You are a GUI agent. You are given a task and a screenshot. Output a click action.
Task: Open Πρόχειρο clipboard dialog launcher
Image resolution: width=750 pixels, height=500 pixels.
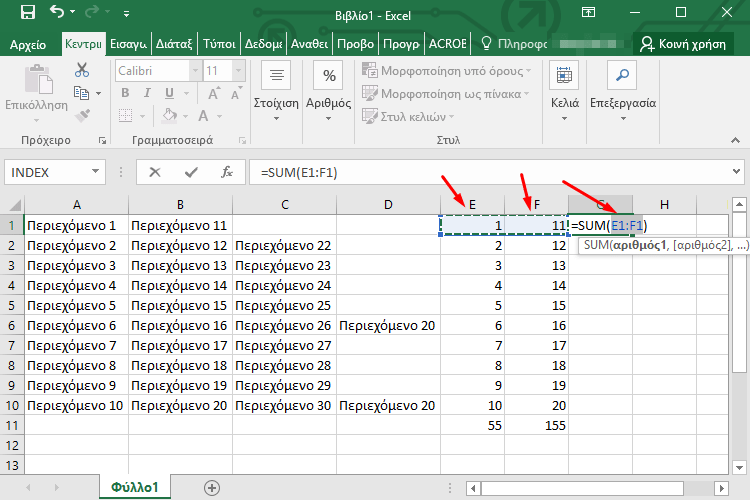click(x=102, y=140)
